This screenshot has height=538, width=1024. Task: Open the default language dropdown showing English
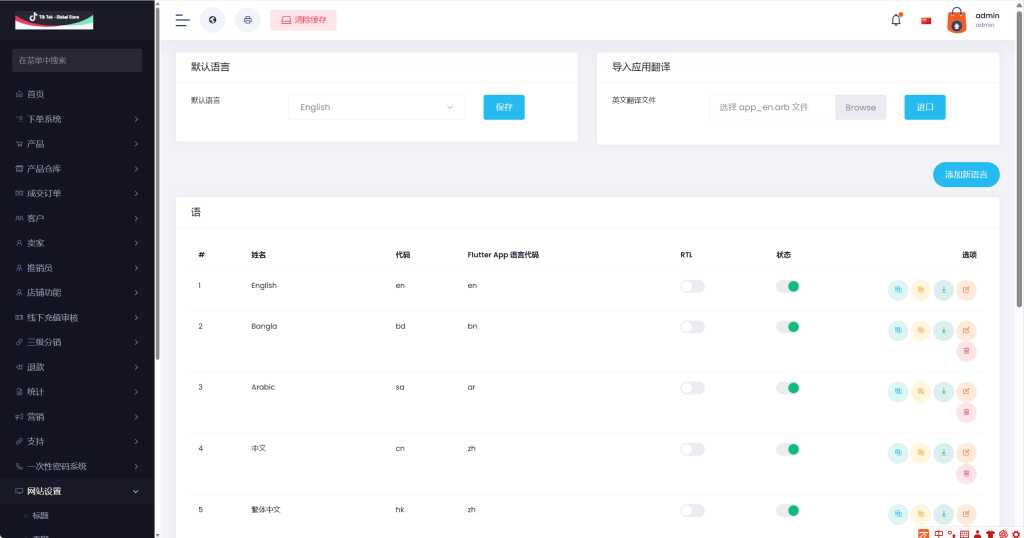(376, 107)
